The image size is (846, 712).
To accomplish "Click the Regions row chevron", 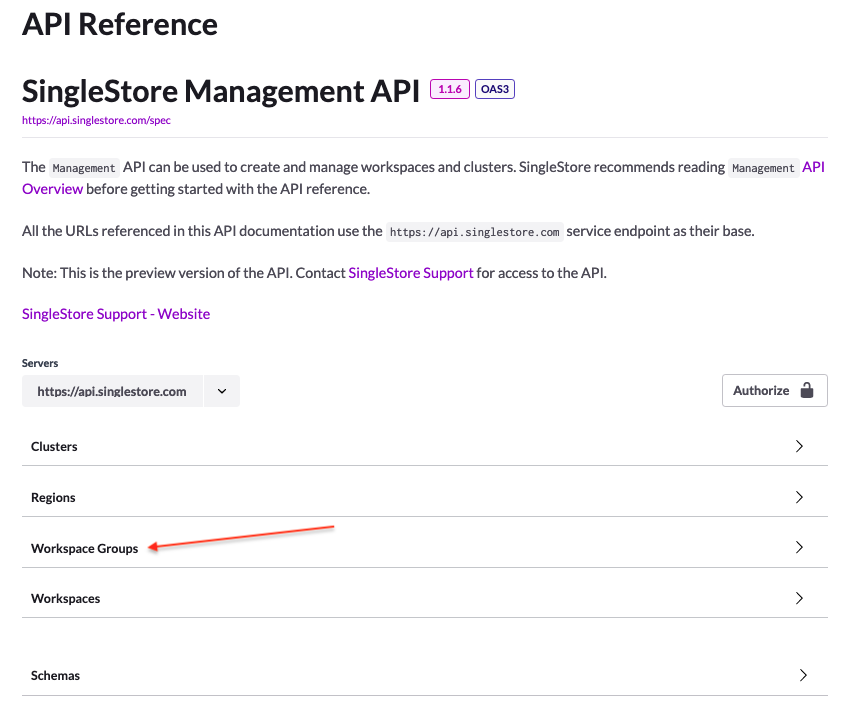I will pyautogui.click(x=799, y=497).
